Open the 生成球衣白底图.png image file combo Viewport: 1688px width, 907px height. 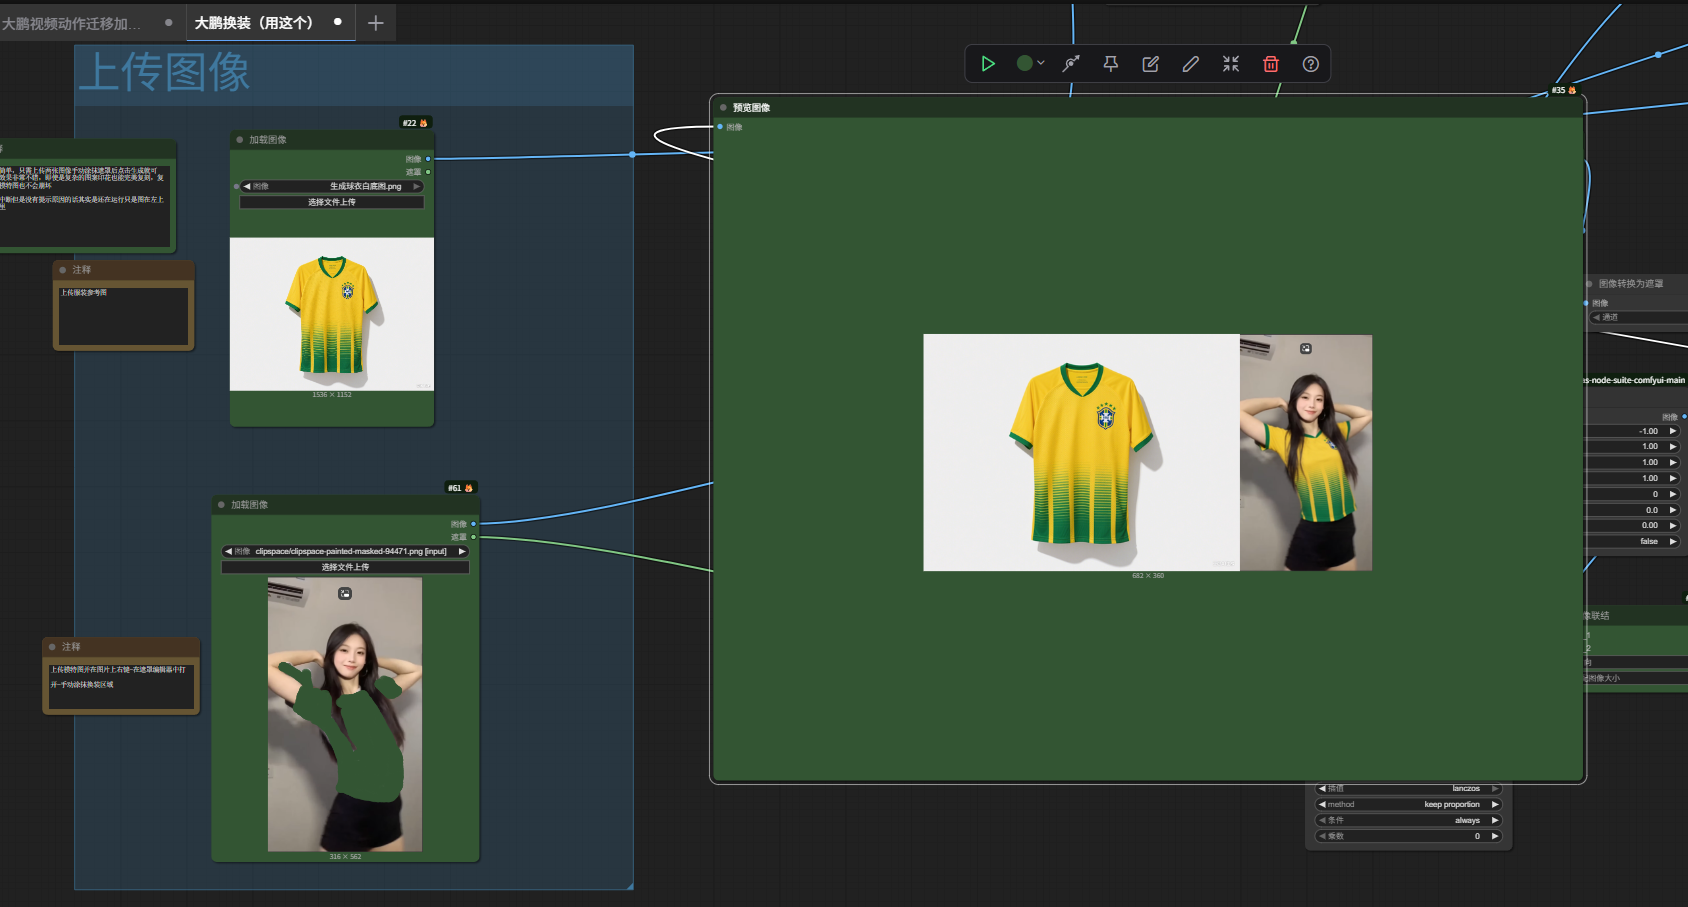pyautogui.click(x=332, y=186)
